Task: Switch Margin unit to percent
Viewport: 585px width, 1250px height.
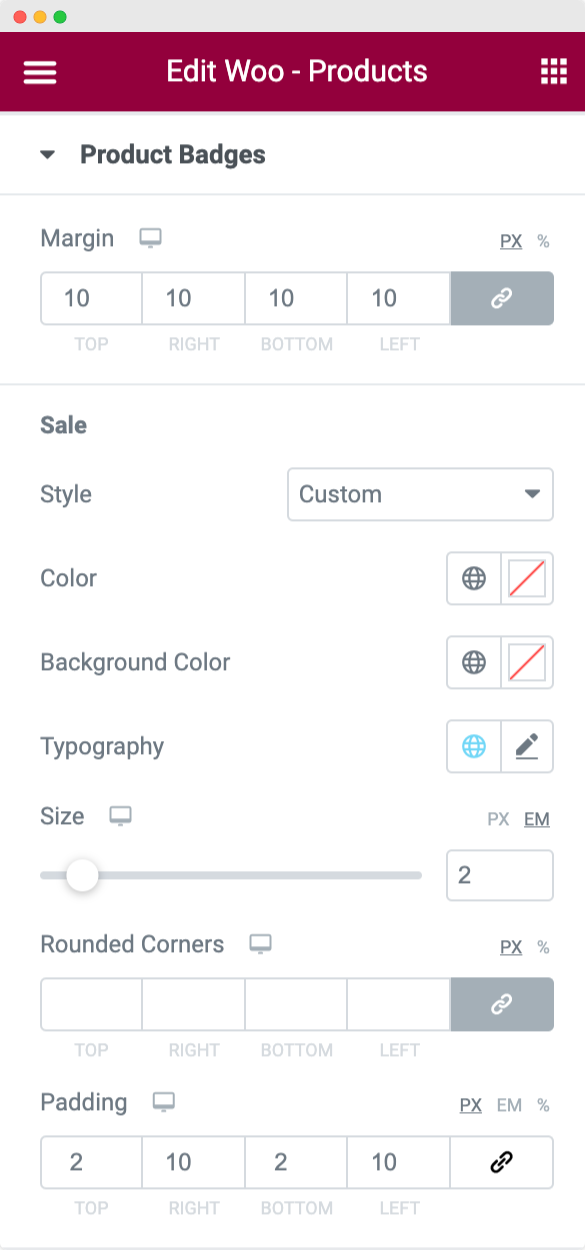Action: click(x=543, y=241)
